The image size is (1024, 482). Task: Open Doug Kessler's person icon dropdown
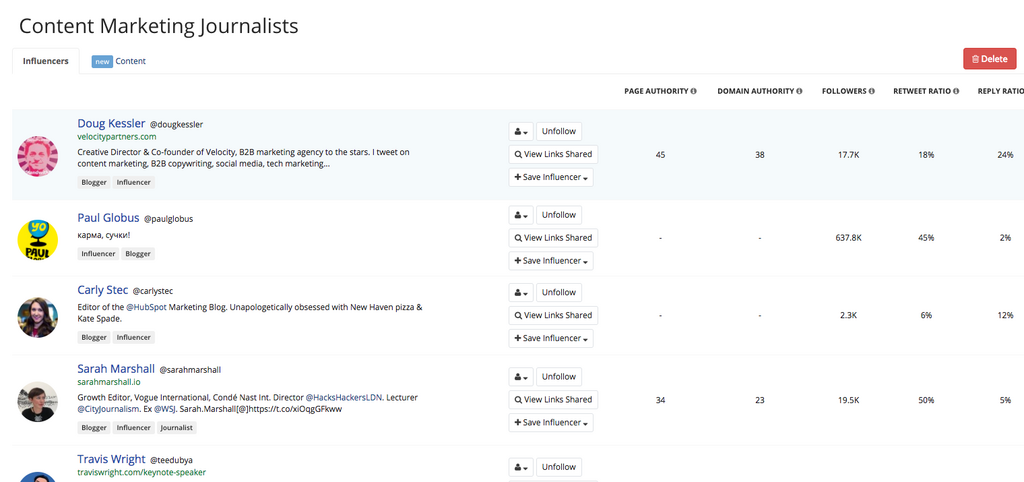[520, 131]
